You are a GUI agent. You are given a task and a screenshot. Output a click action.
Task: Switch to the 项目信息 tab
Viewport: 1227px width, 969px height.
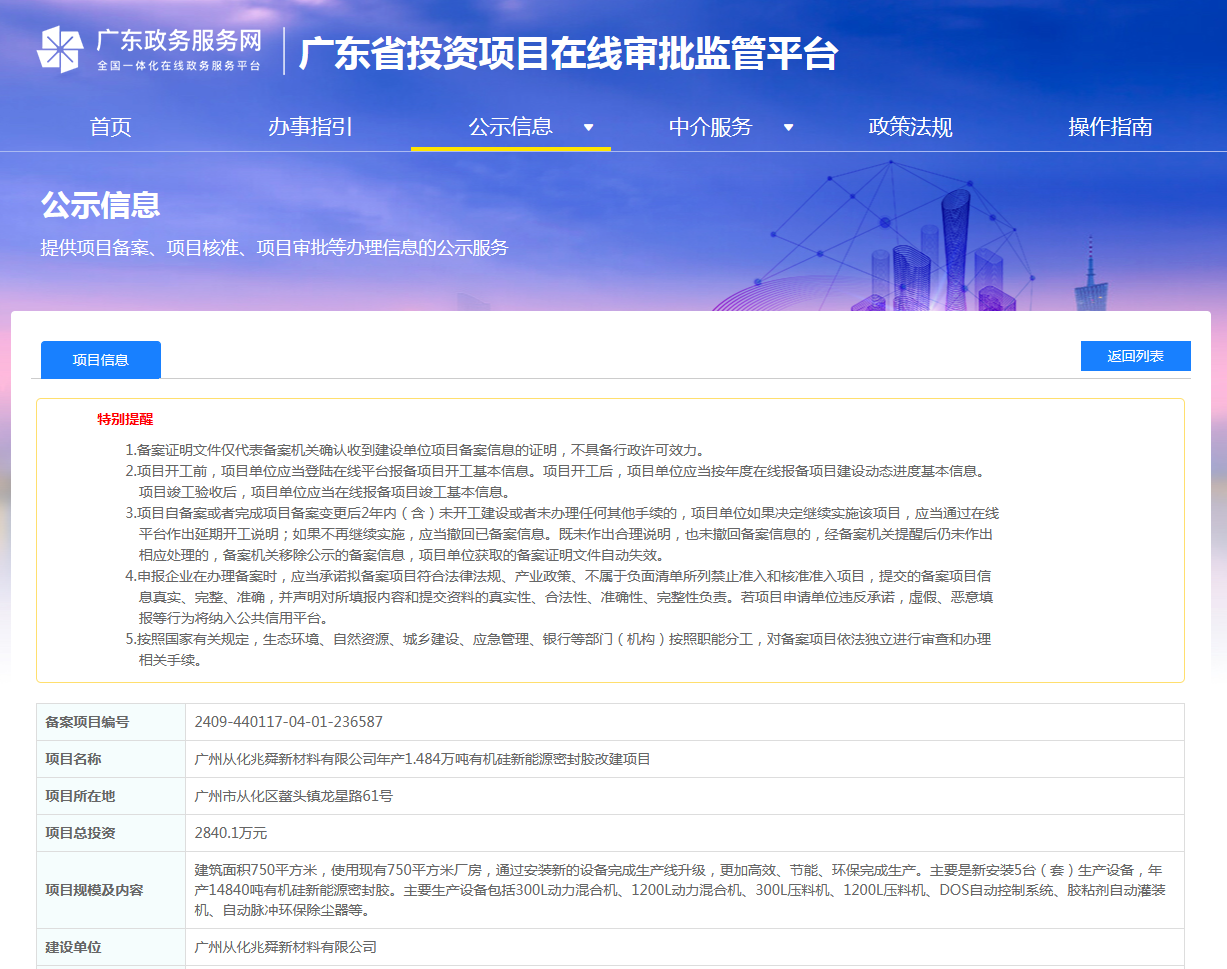pos(101,360)
